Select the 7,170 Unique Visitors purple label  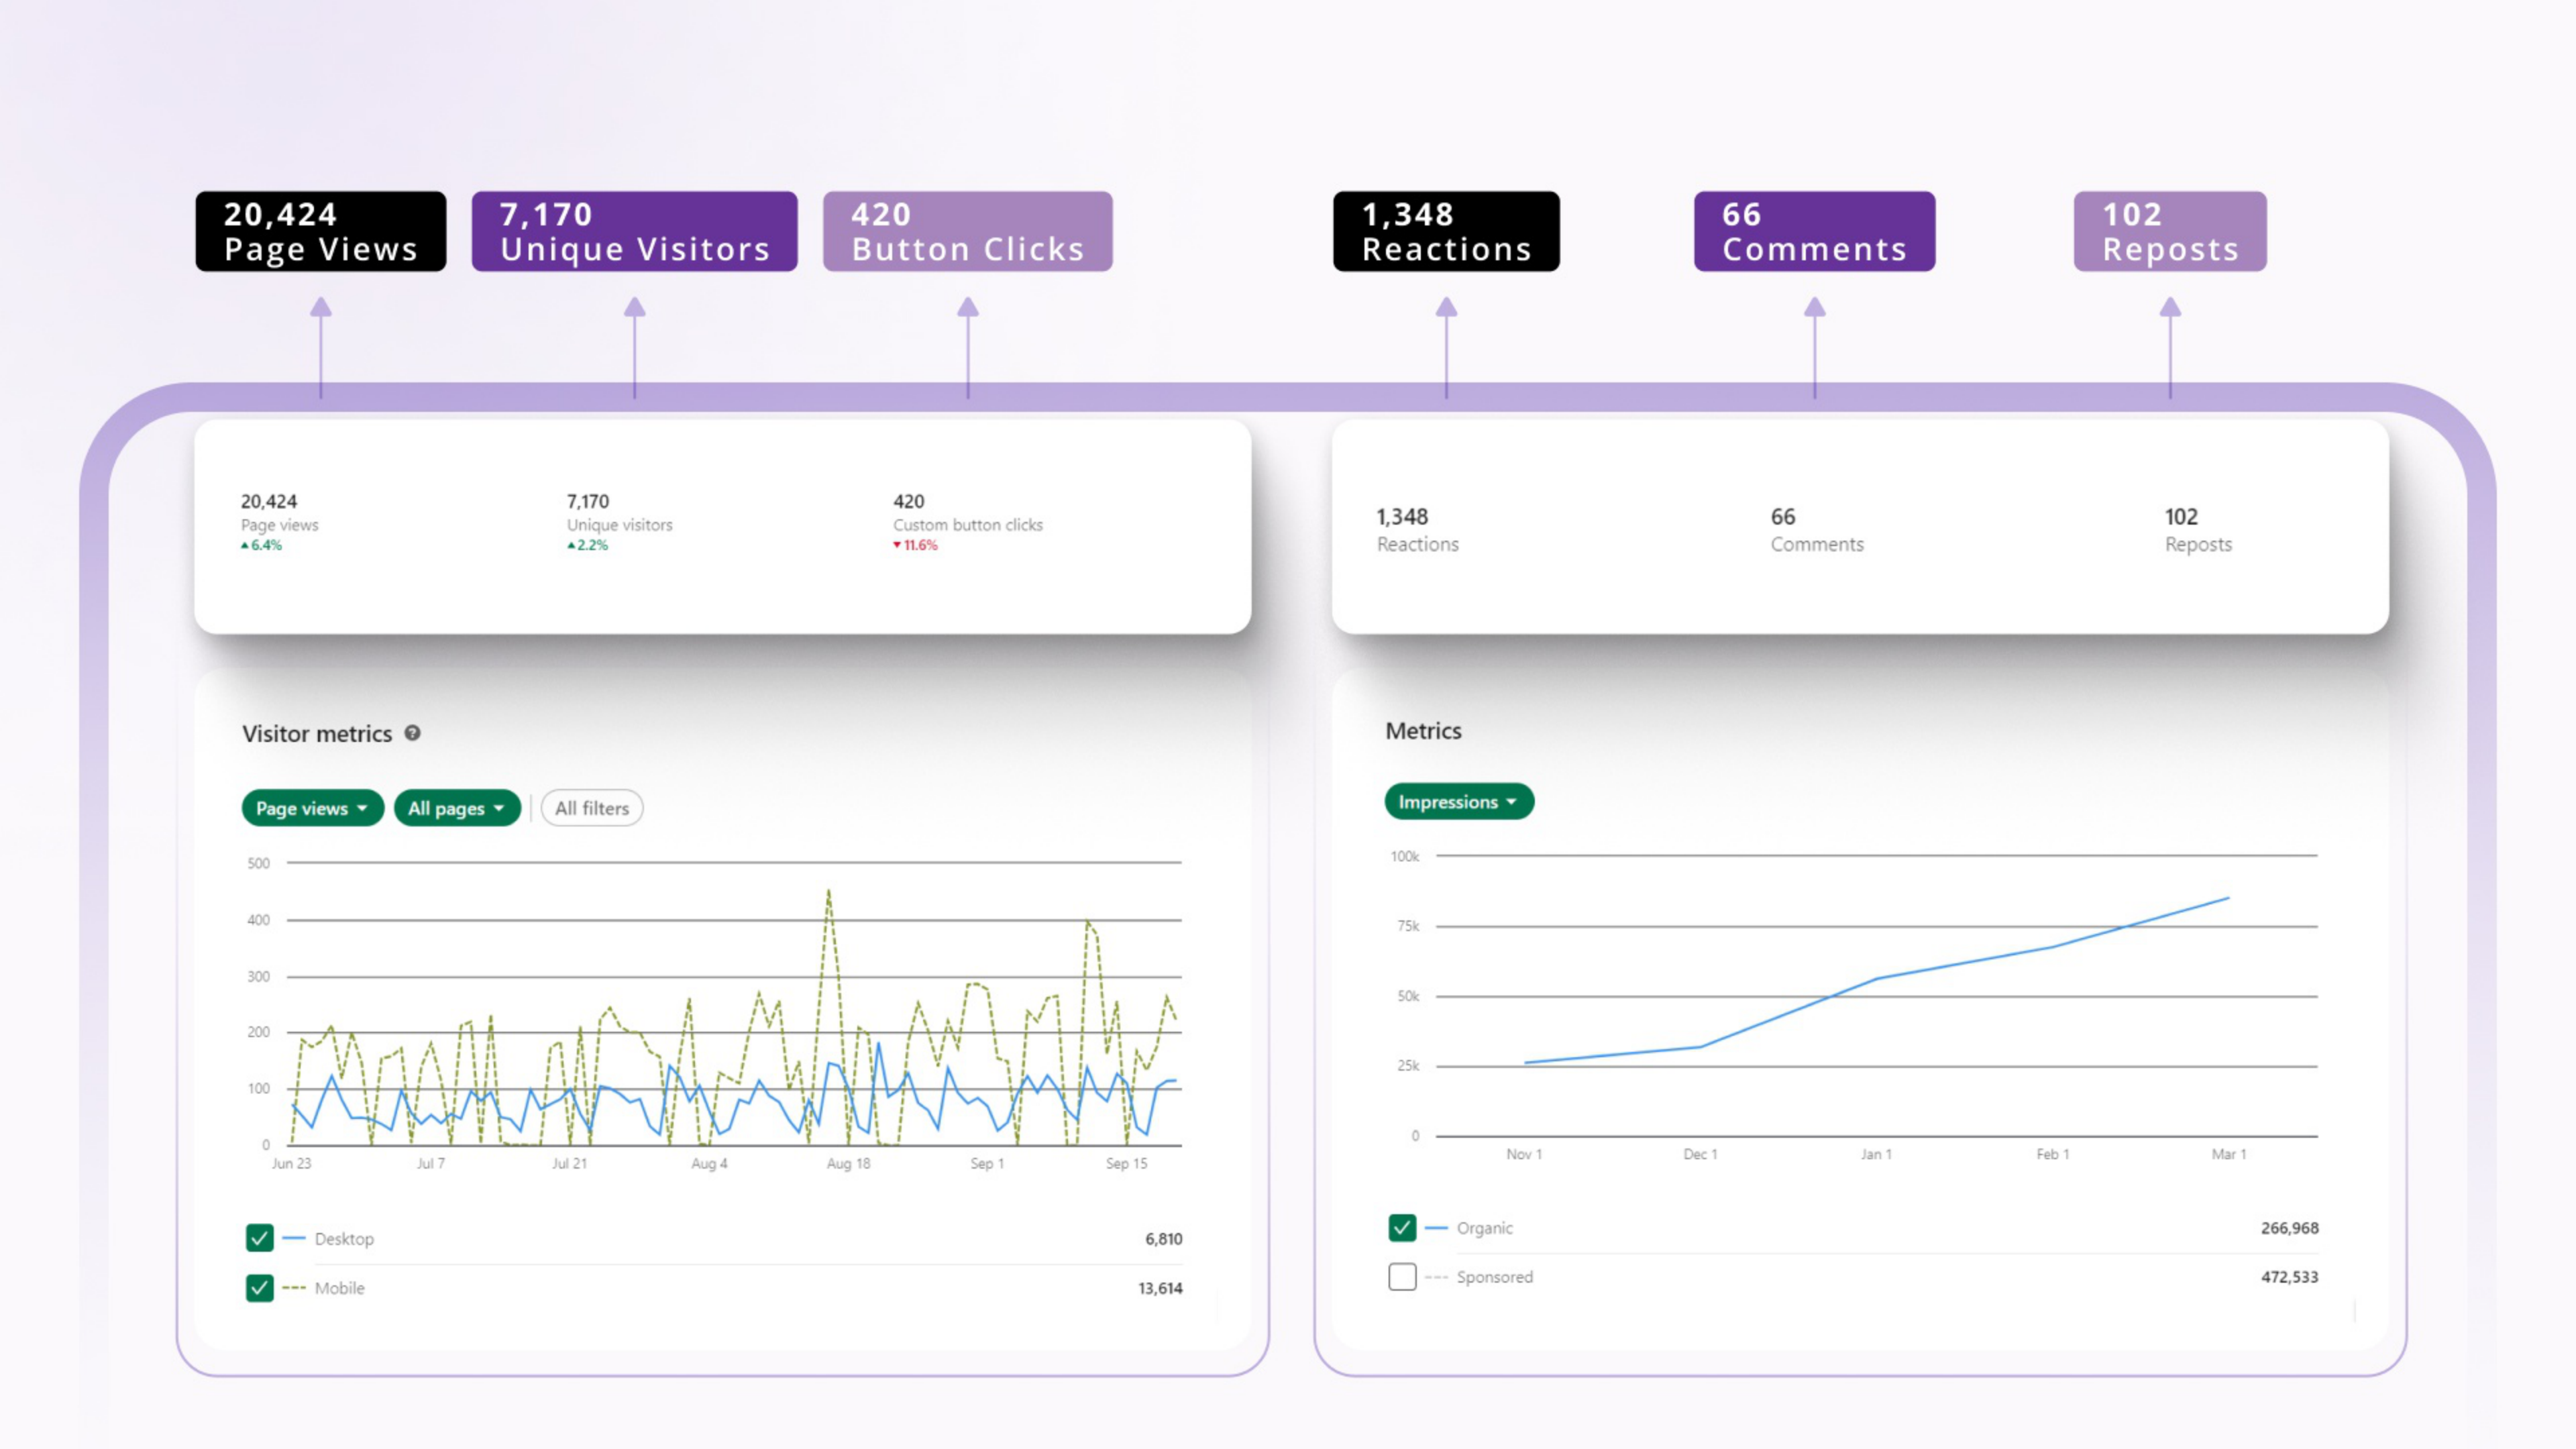(x=635, y=231)
